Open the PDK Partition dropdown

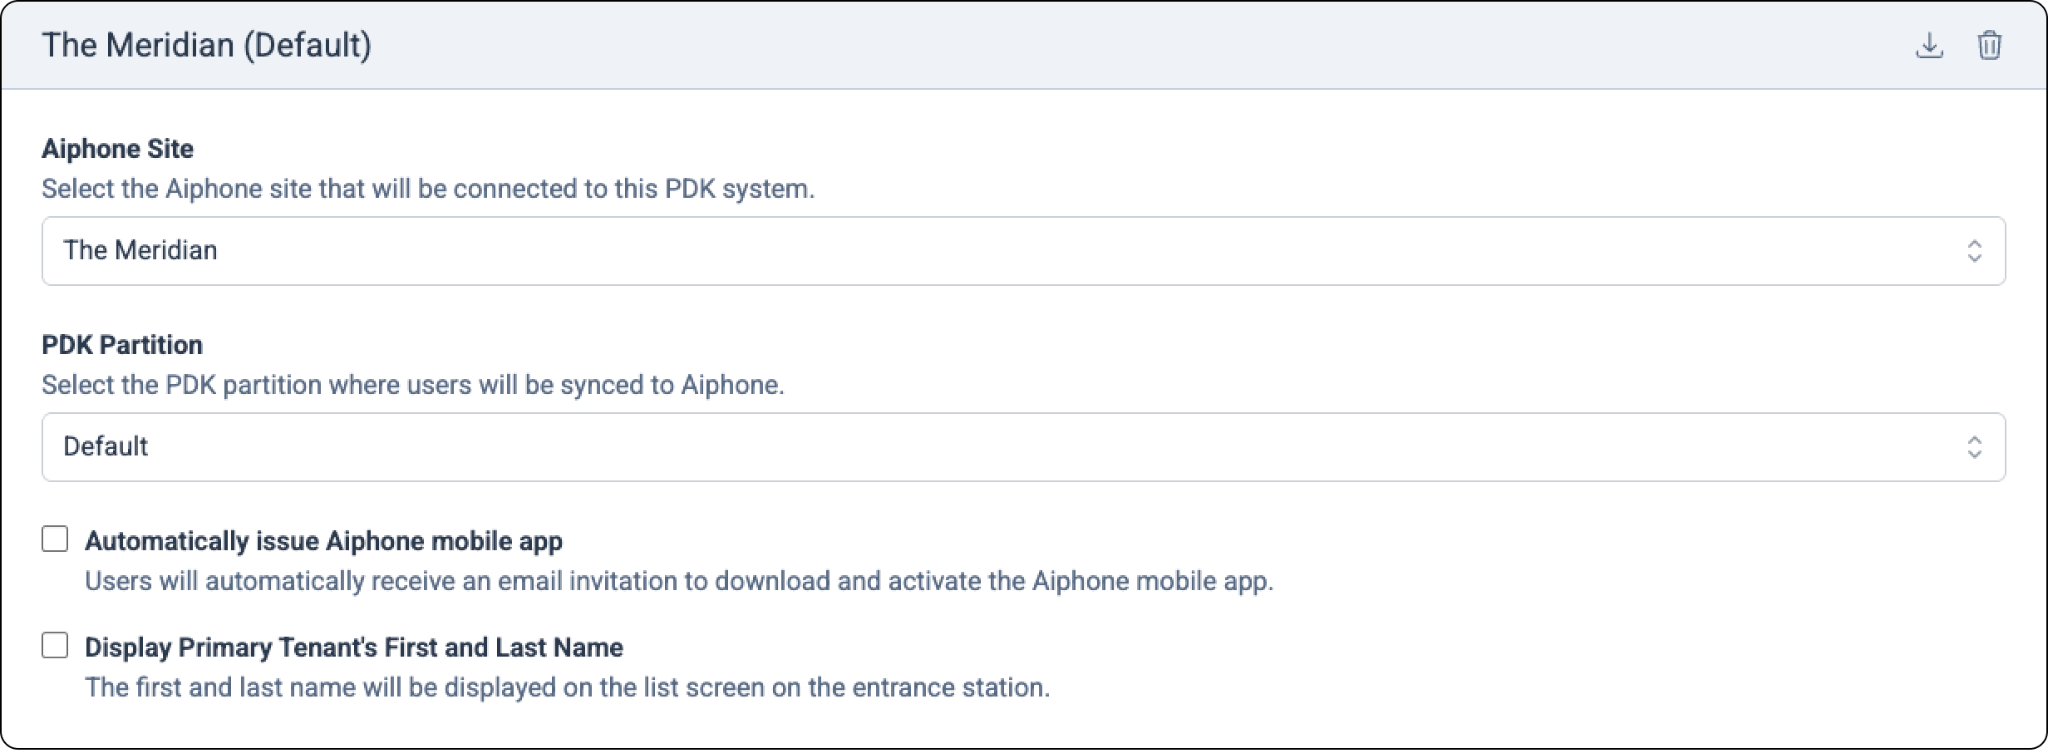1023,447
